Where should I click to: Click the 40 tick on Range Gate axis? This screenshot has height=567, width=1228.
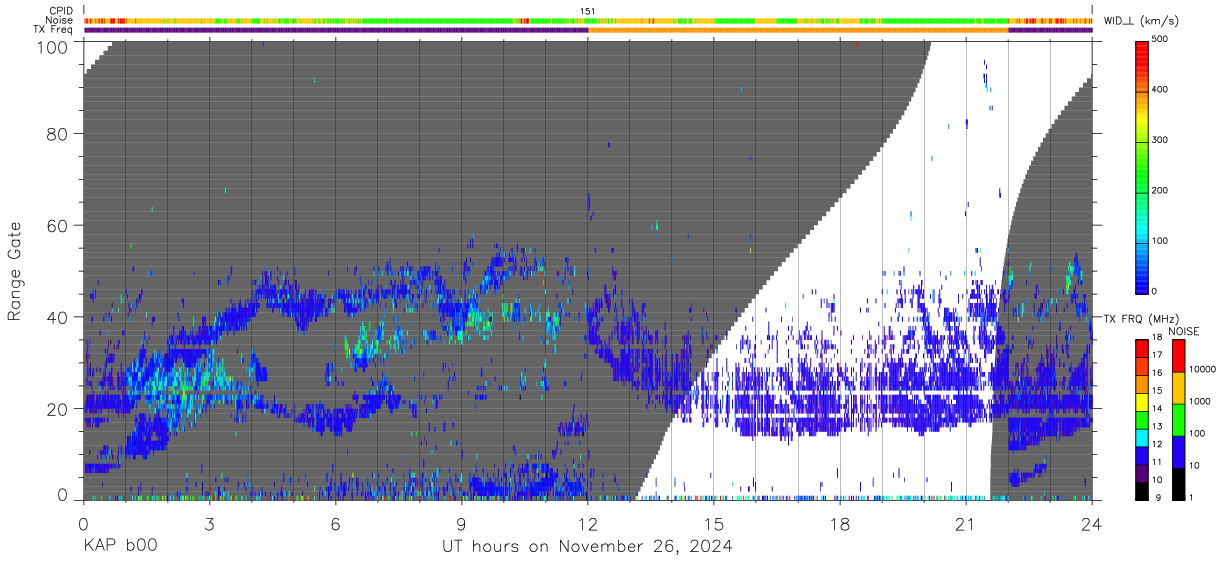click(x=58, y=317)
